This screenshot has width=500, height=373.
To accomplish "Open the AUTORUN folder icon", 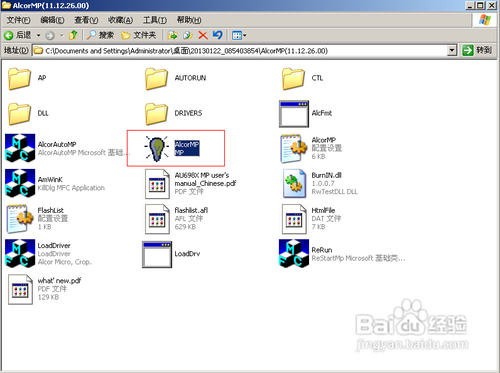I will 156,79.
